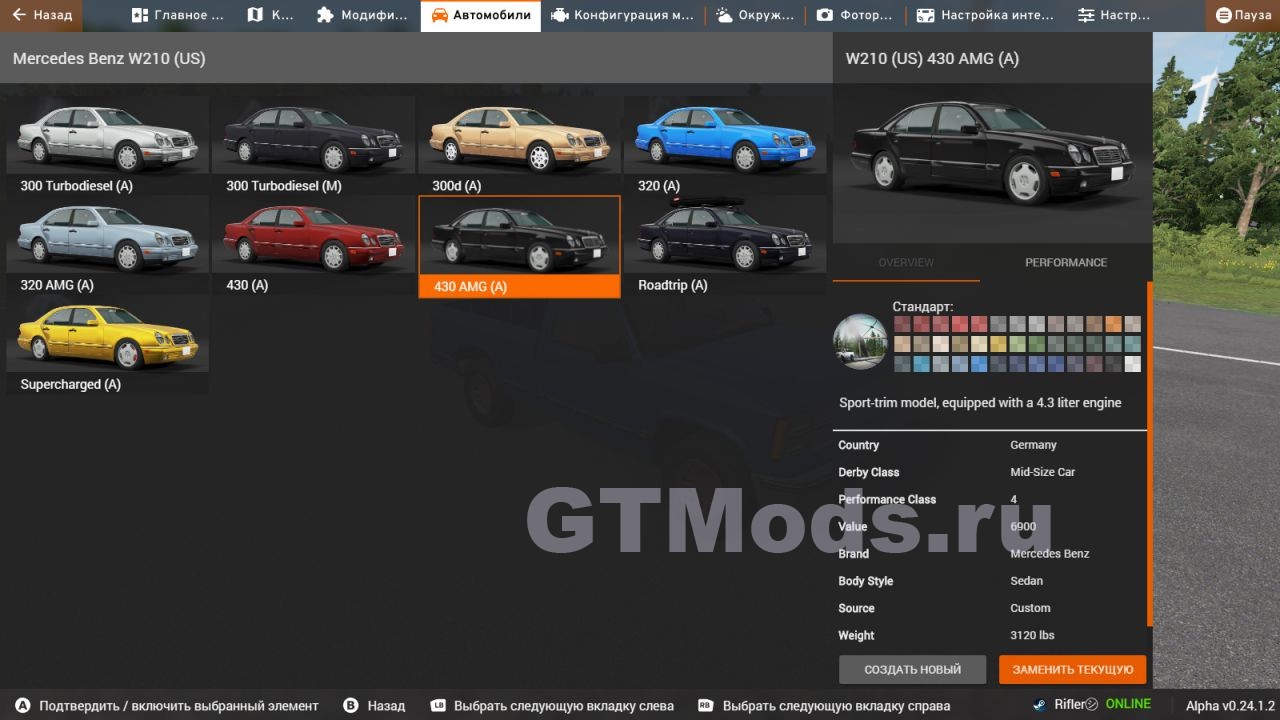The width and height of the screenshot is (1280, 720).
Task: Click the ЗАМЕНИТЬ ТЕКУЩУЮ button
Action: click(1073, 670)
